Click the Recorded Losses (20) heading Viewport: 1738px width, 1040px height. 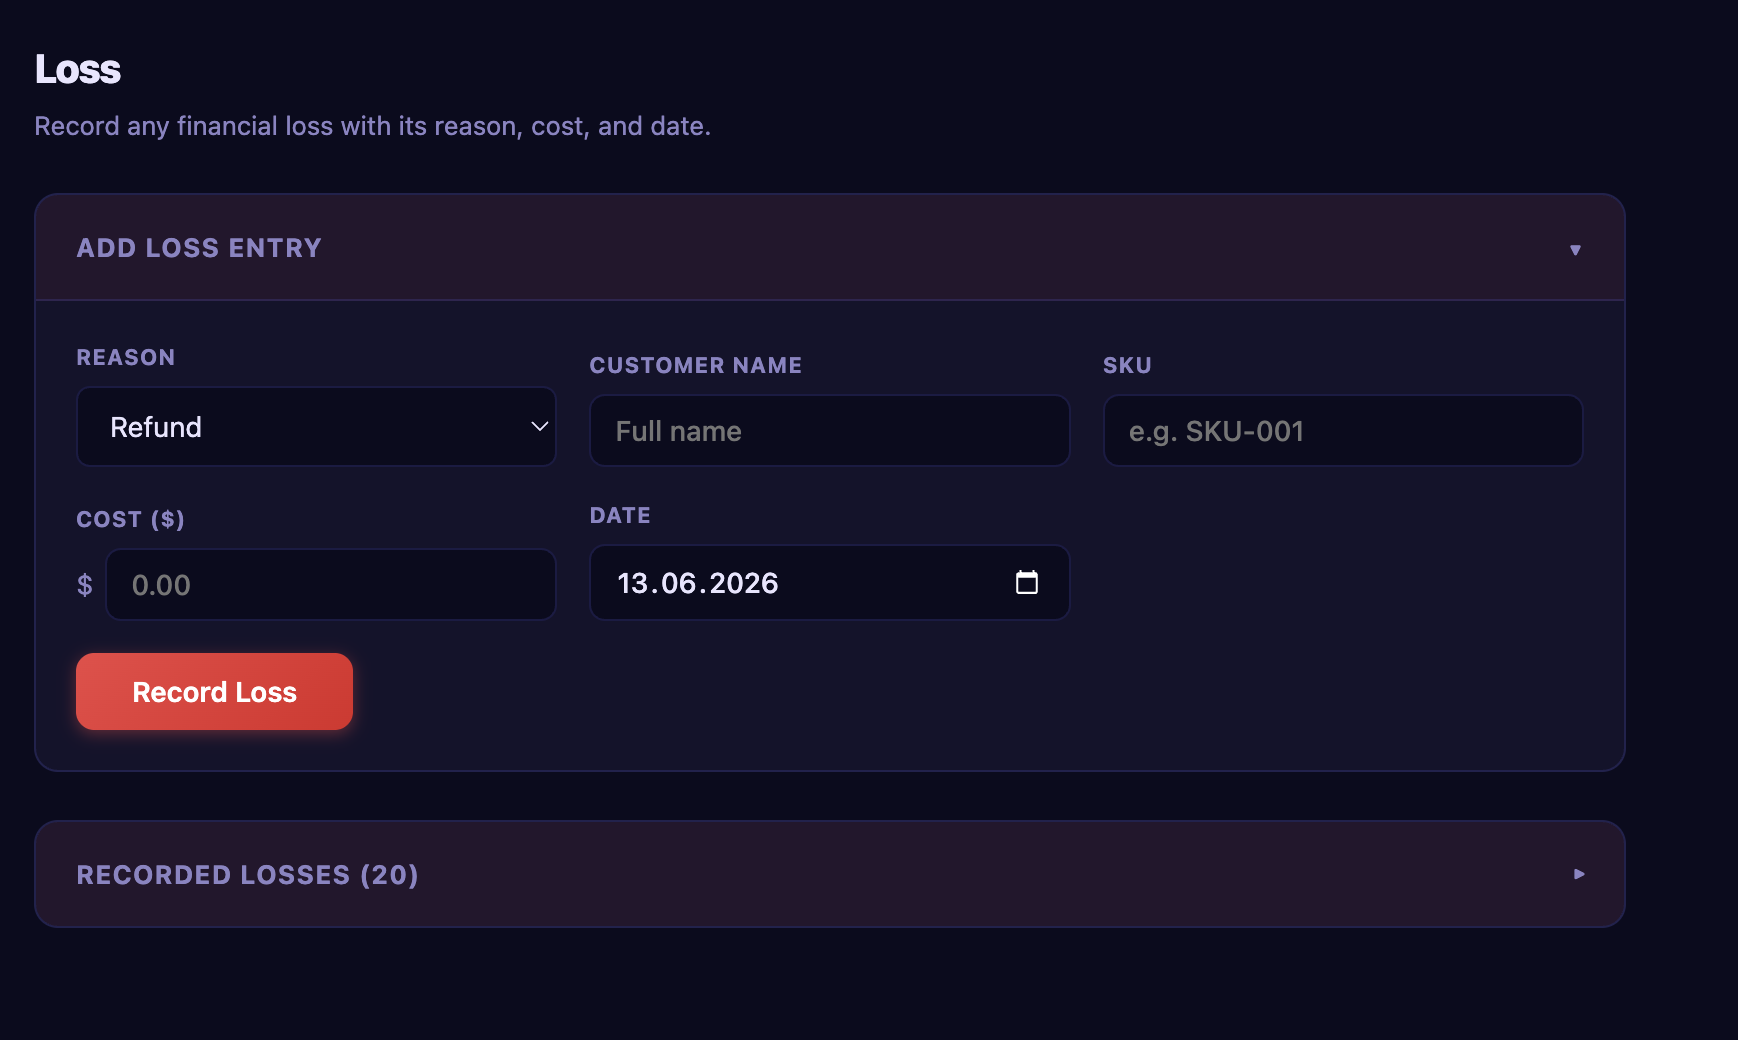[247, 875]
